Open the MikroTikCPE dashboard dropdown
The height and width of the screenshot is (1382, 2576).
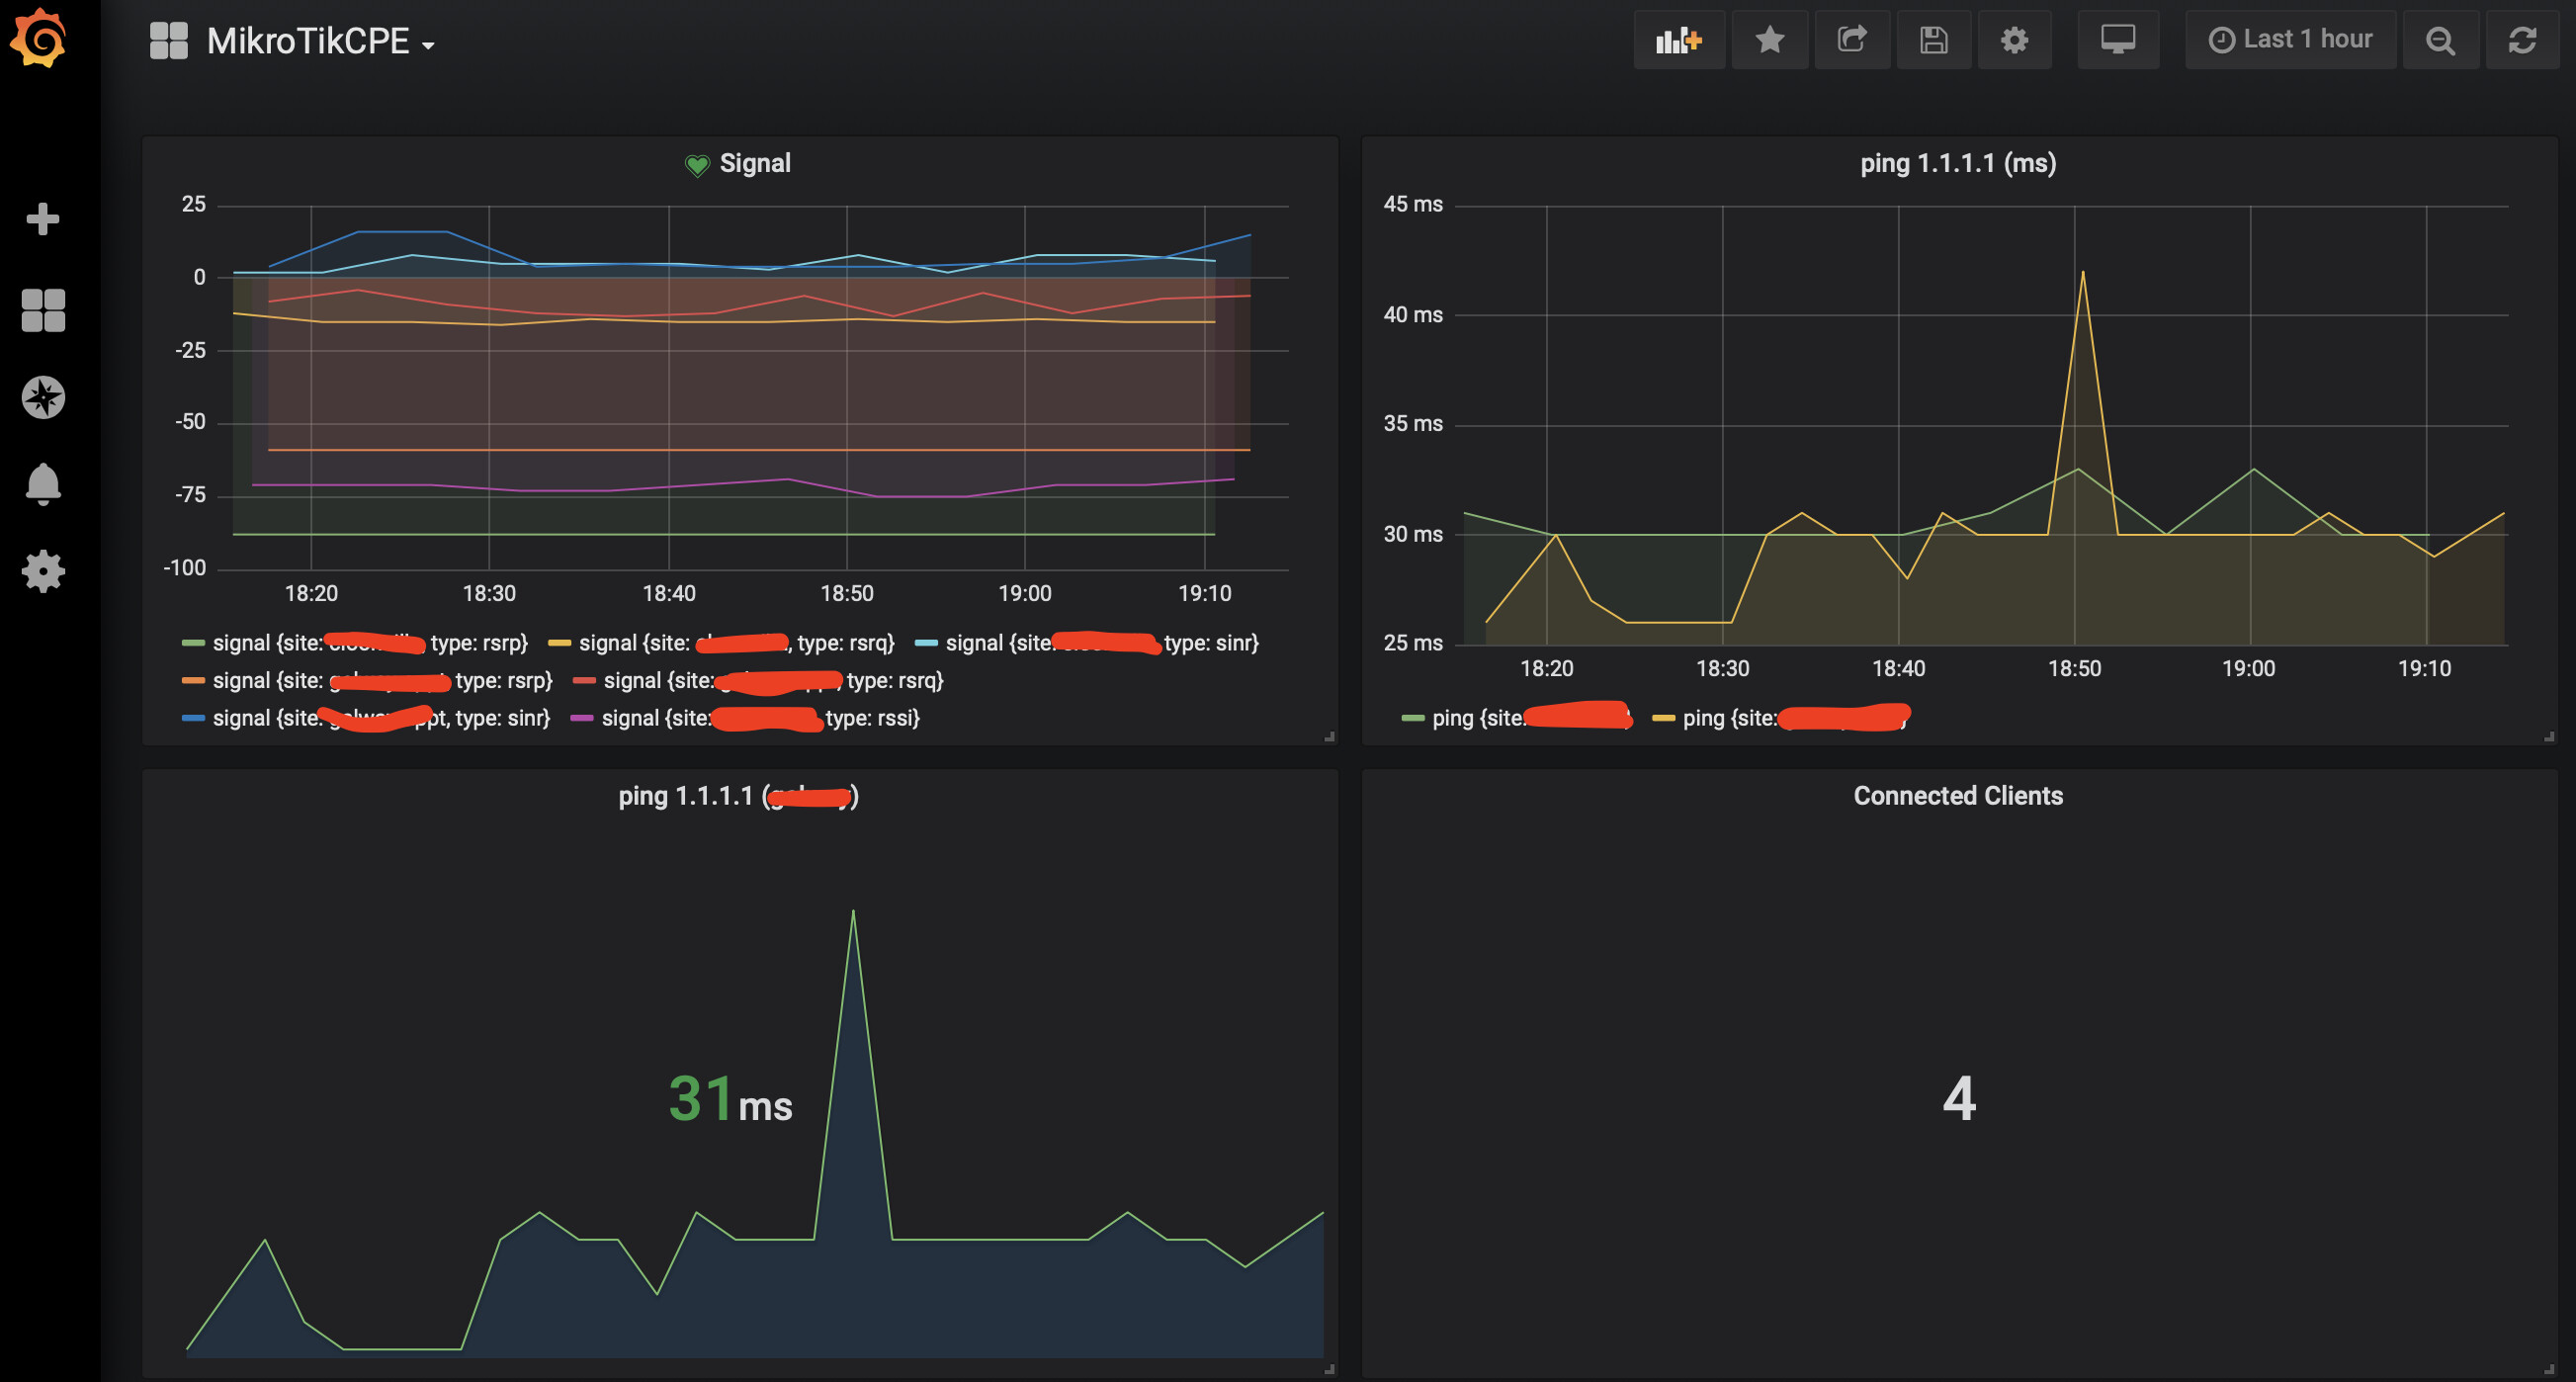[x=320, y=42]
